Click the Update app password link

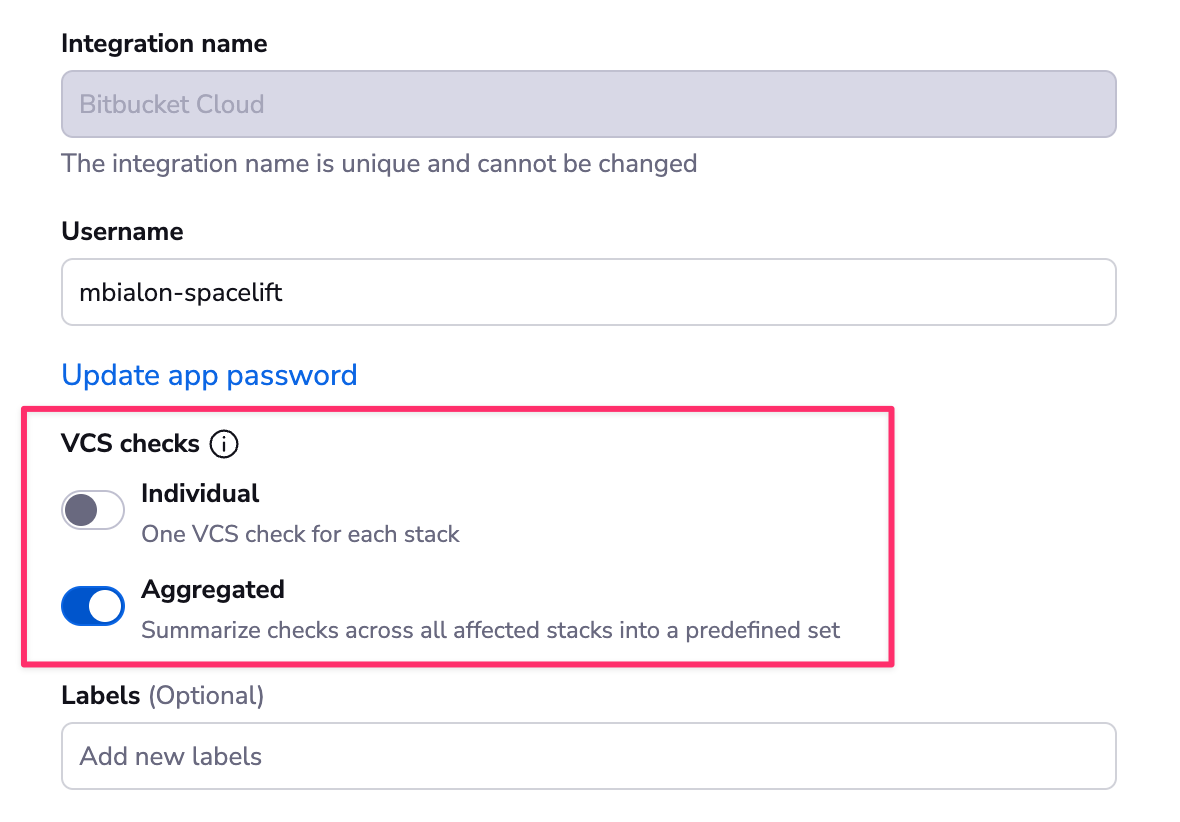(209, 375)
